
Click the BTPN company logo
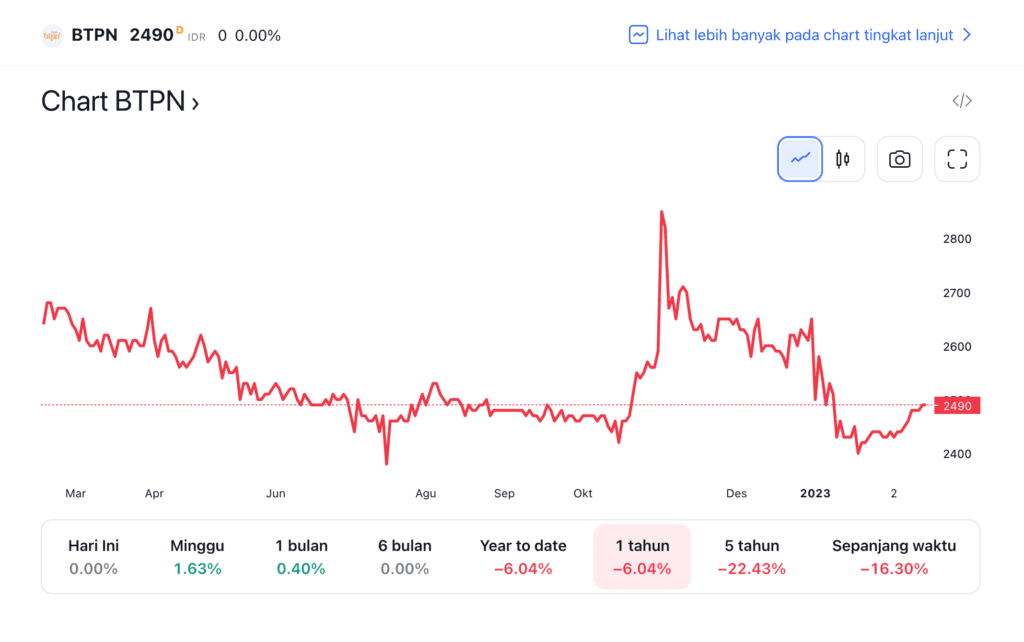[52, 35]
